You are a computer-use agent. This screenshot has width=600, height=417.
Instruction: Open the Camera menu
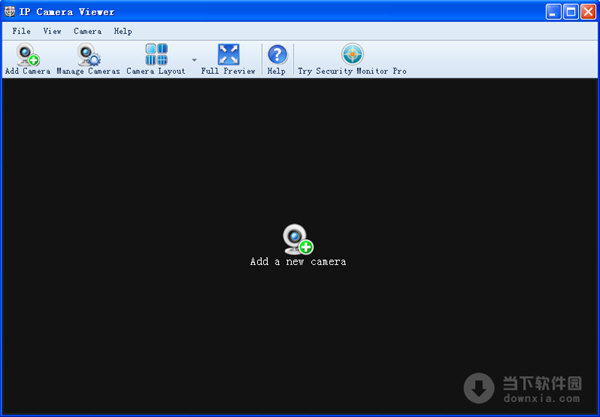88,31
